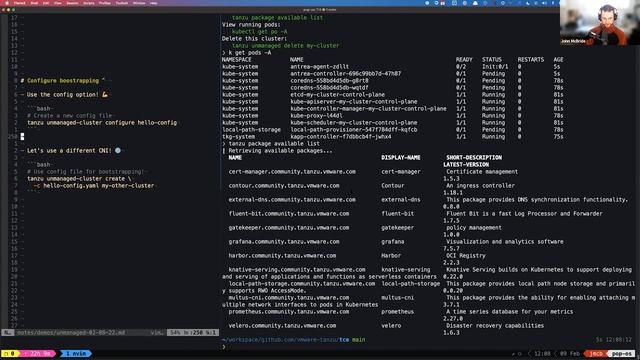Click the nvim statusline file path
Image resolution: width=640 pixels, height=360 pixels.
coord(71,333)
